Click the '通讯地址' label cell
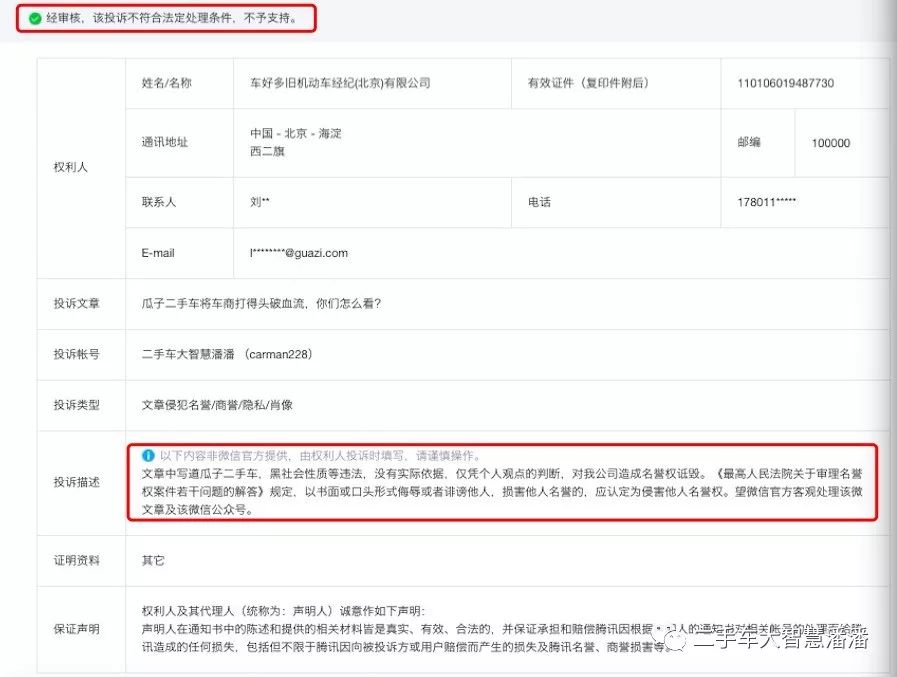Image resolution: width=897 pixels, height=677 pixels. tap(179, 142)
